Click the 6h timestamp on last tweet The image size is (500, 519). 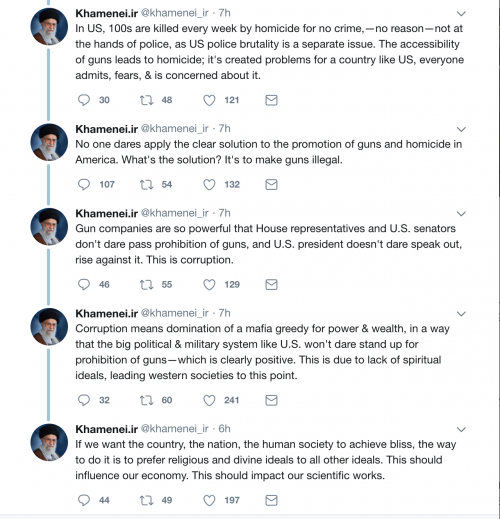click(224, 429)
